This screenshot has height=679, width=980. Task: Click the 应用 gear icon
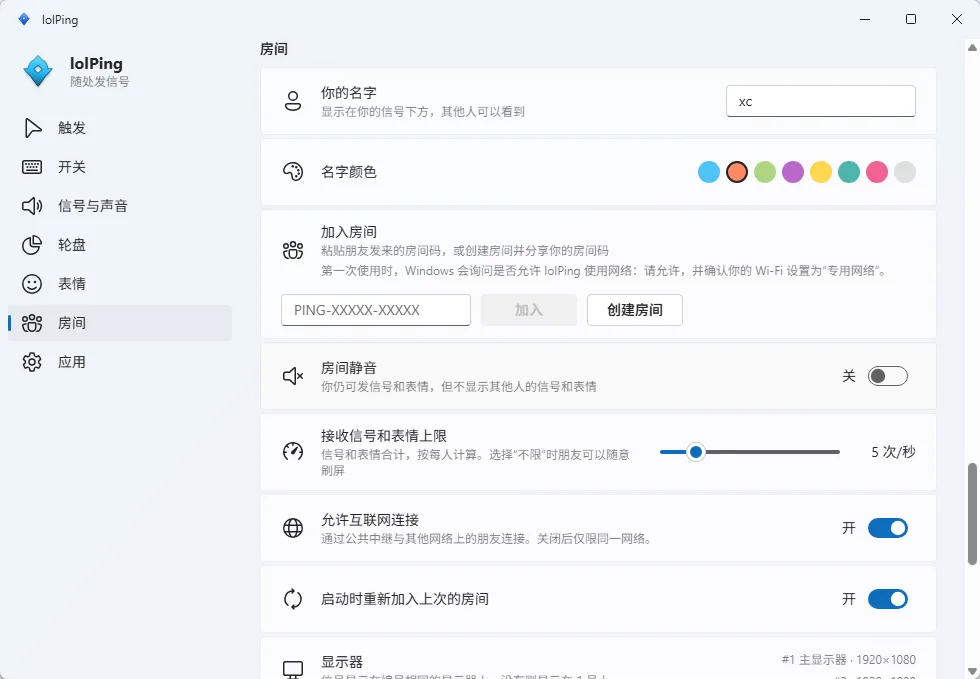coord(32,362)
